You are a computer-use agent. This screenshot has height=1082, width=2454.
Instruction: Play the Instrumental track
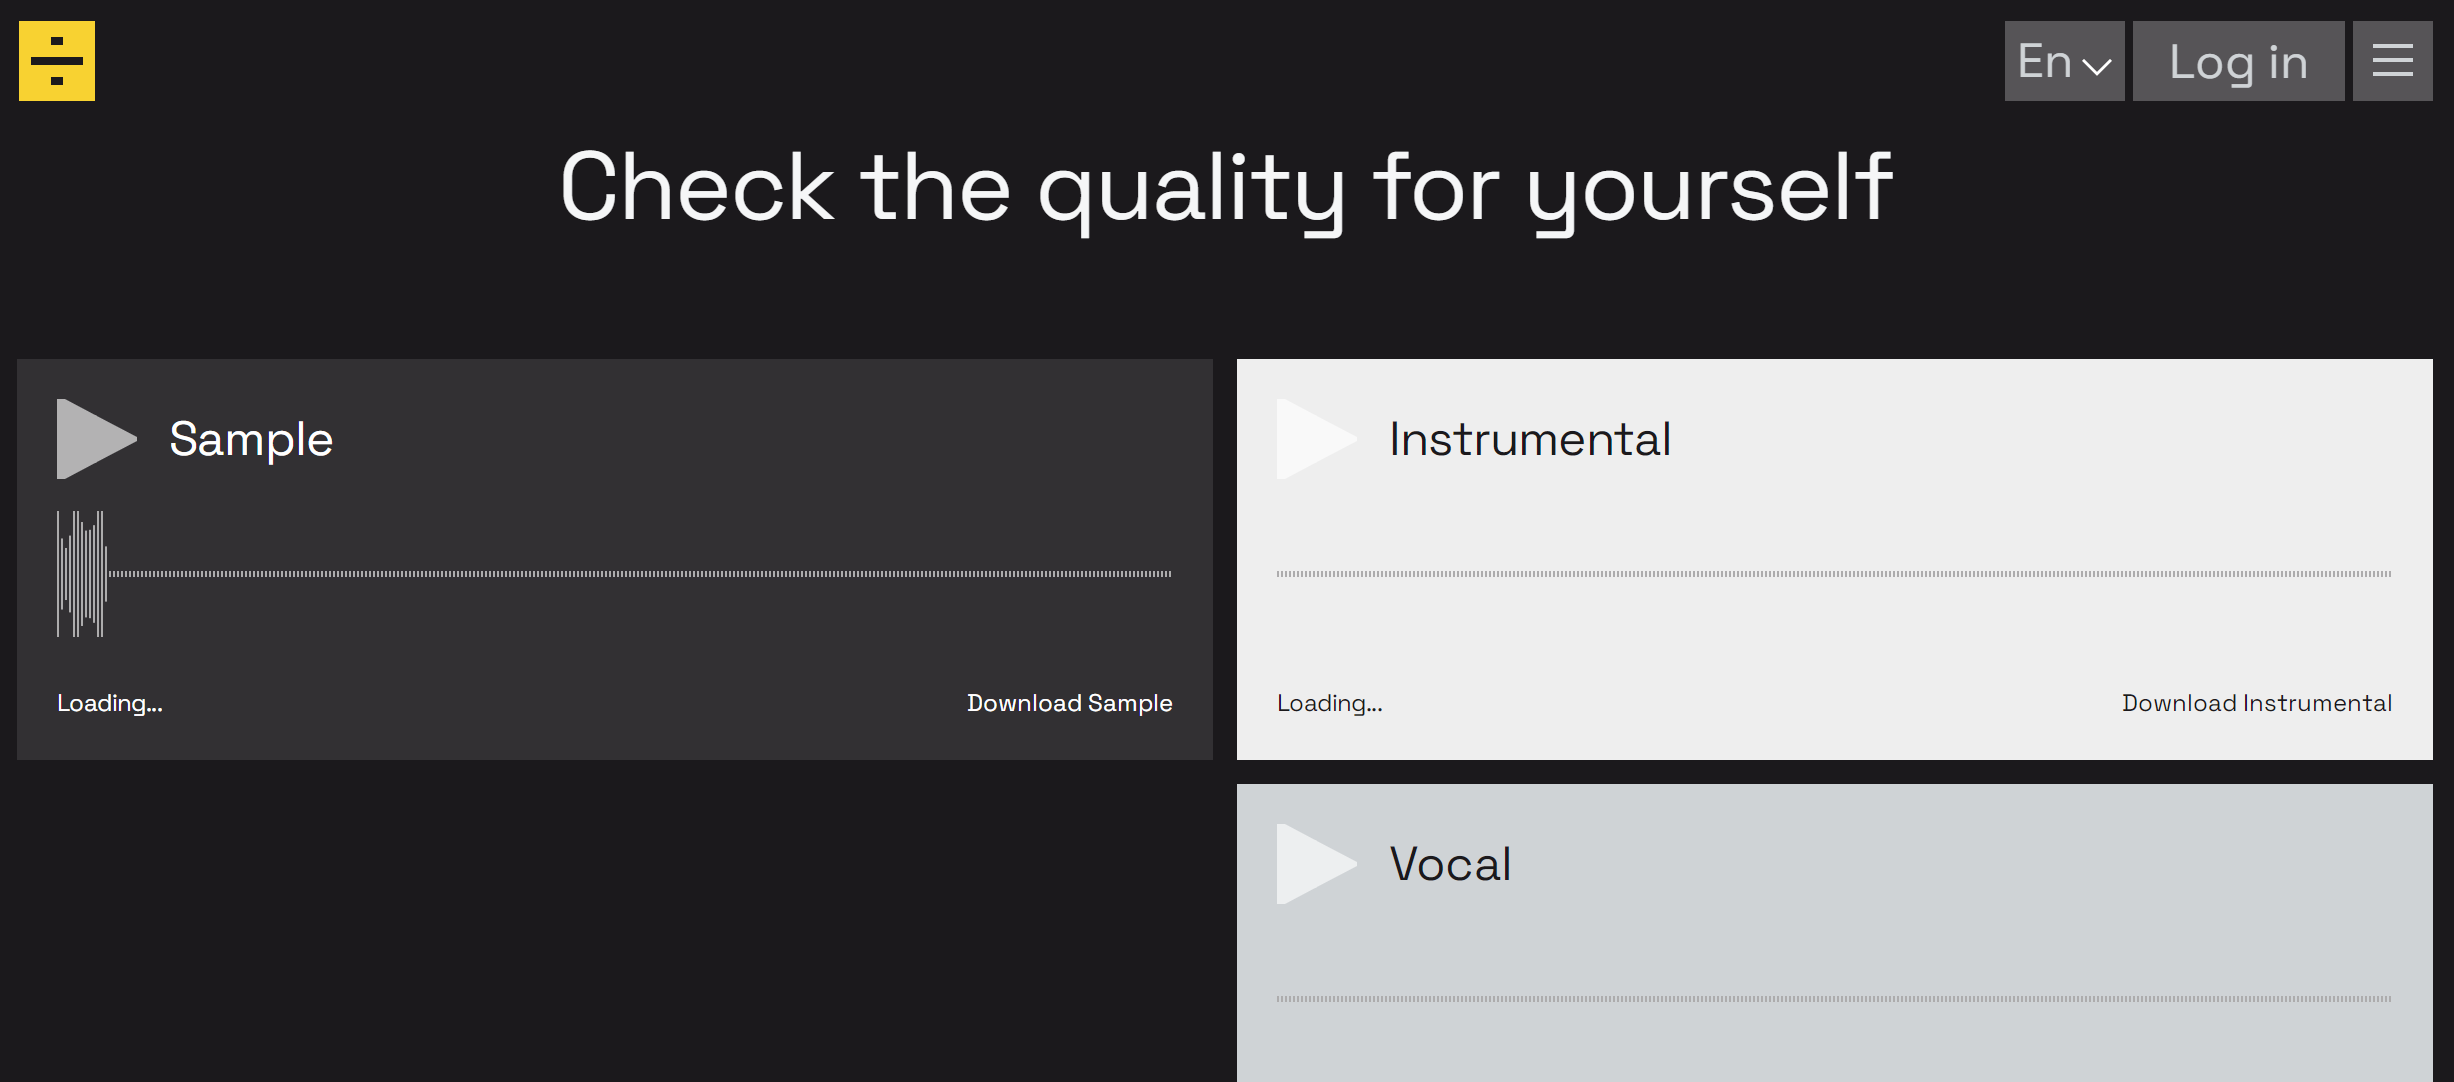pos(1314,439)
